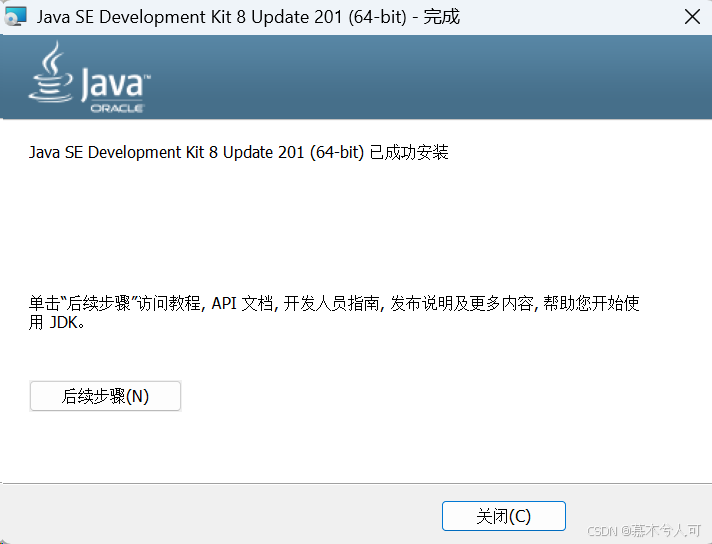Click the window title ending in 完成
Screen dimensions: 712x544
[x=248, y=17]
